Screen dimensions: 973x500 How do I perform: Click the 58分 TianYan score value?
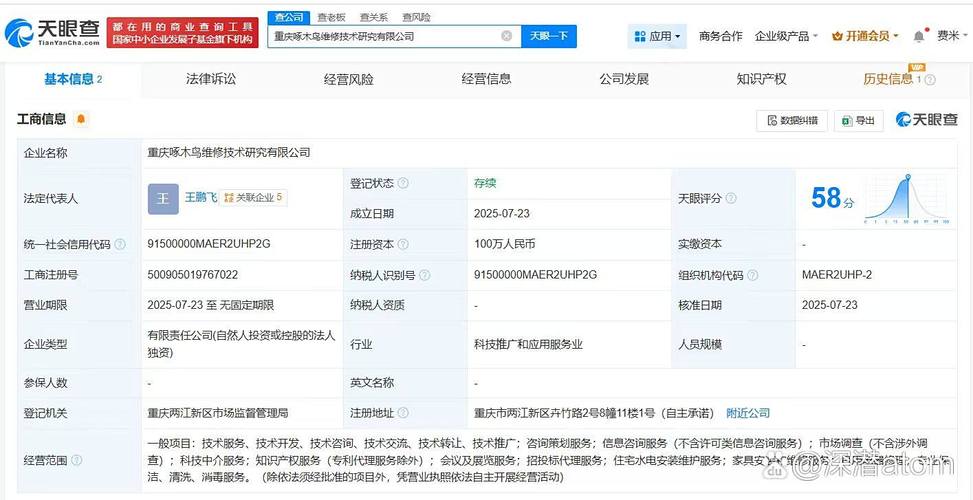[x=832, y=199]
